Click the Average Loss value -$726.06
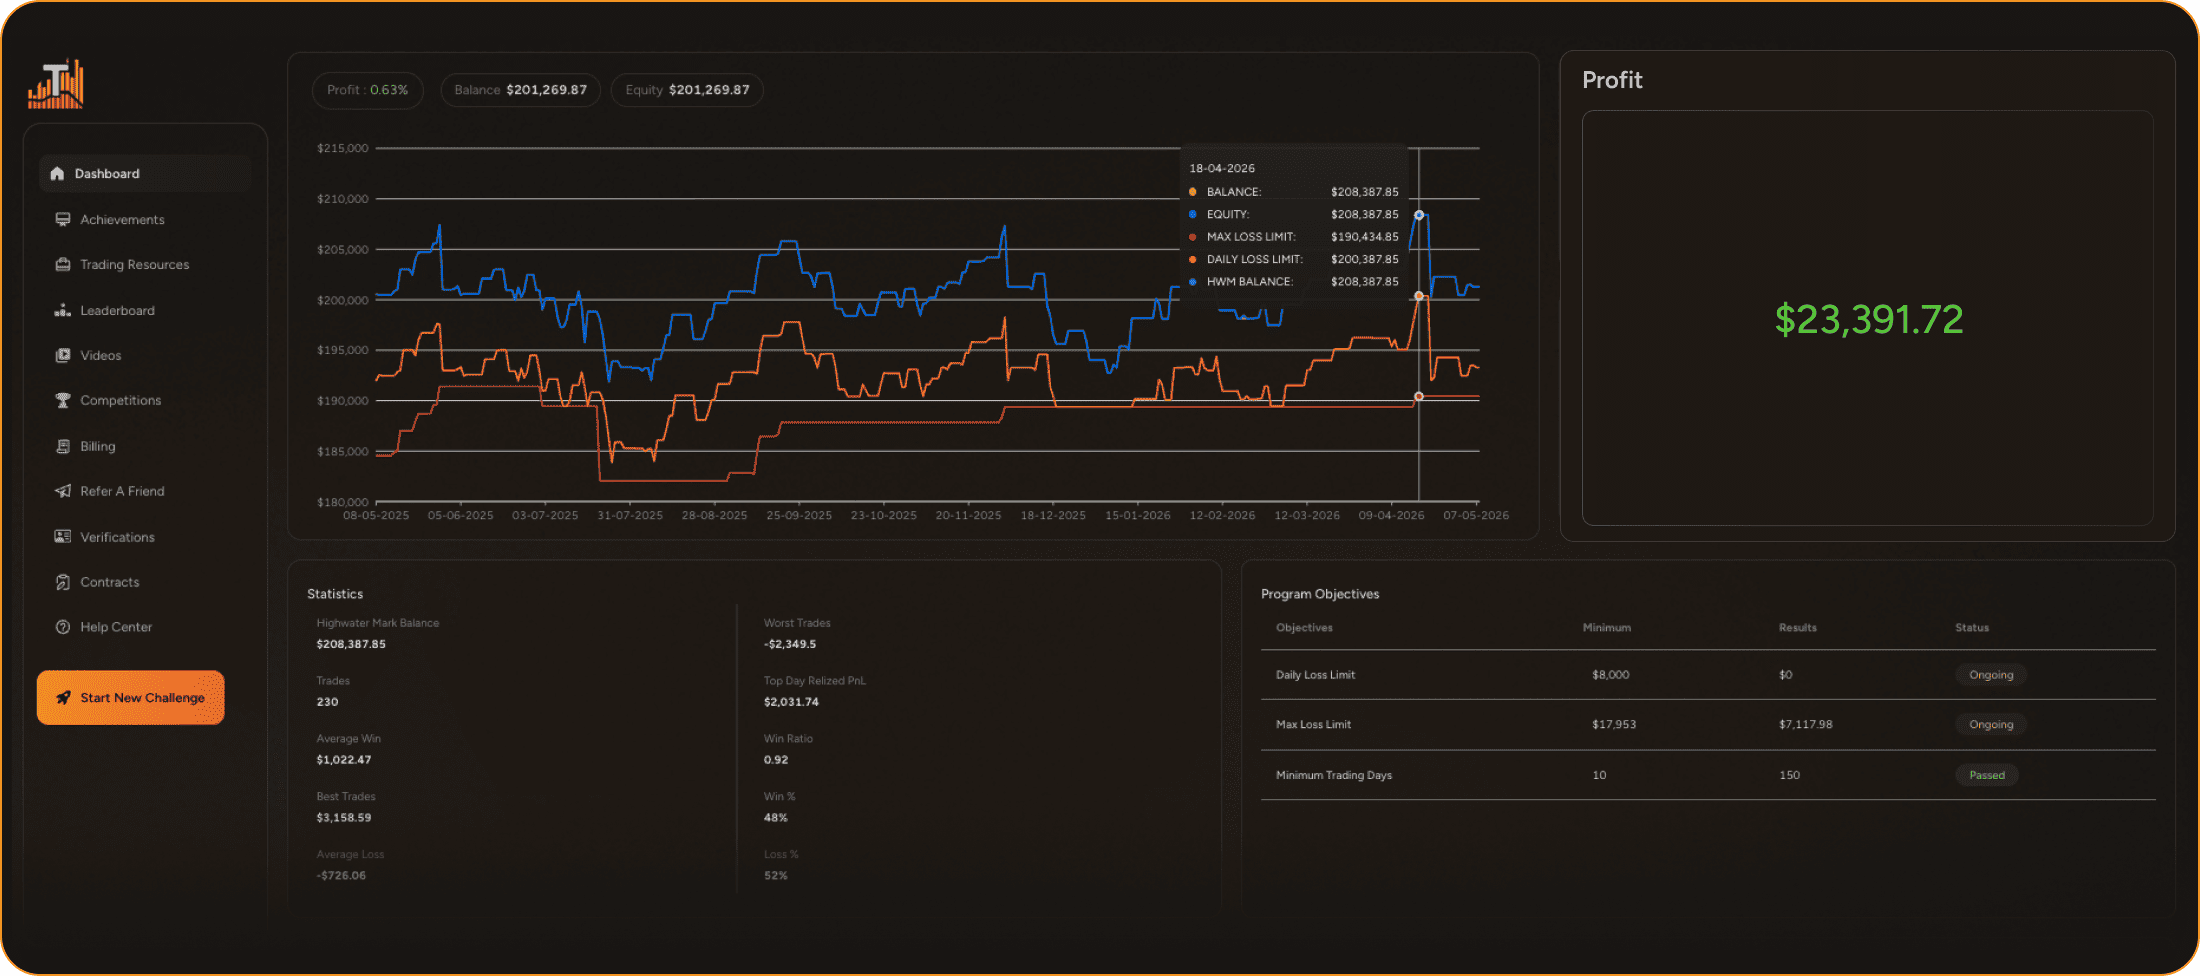 341,876
